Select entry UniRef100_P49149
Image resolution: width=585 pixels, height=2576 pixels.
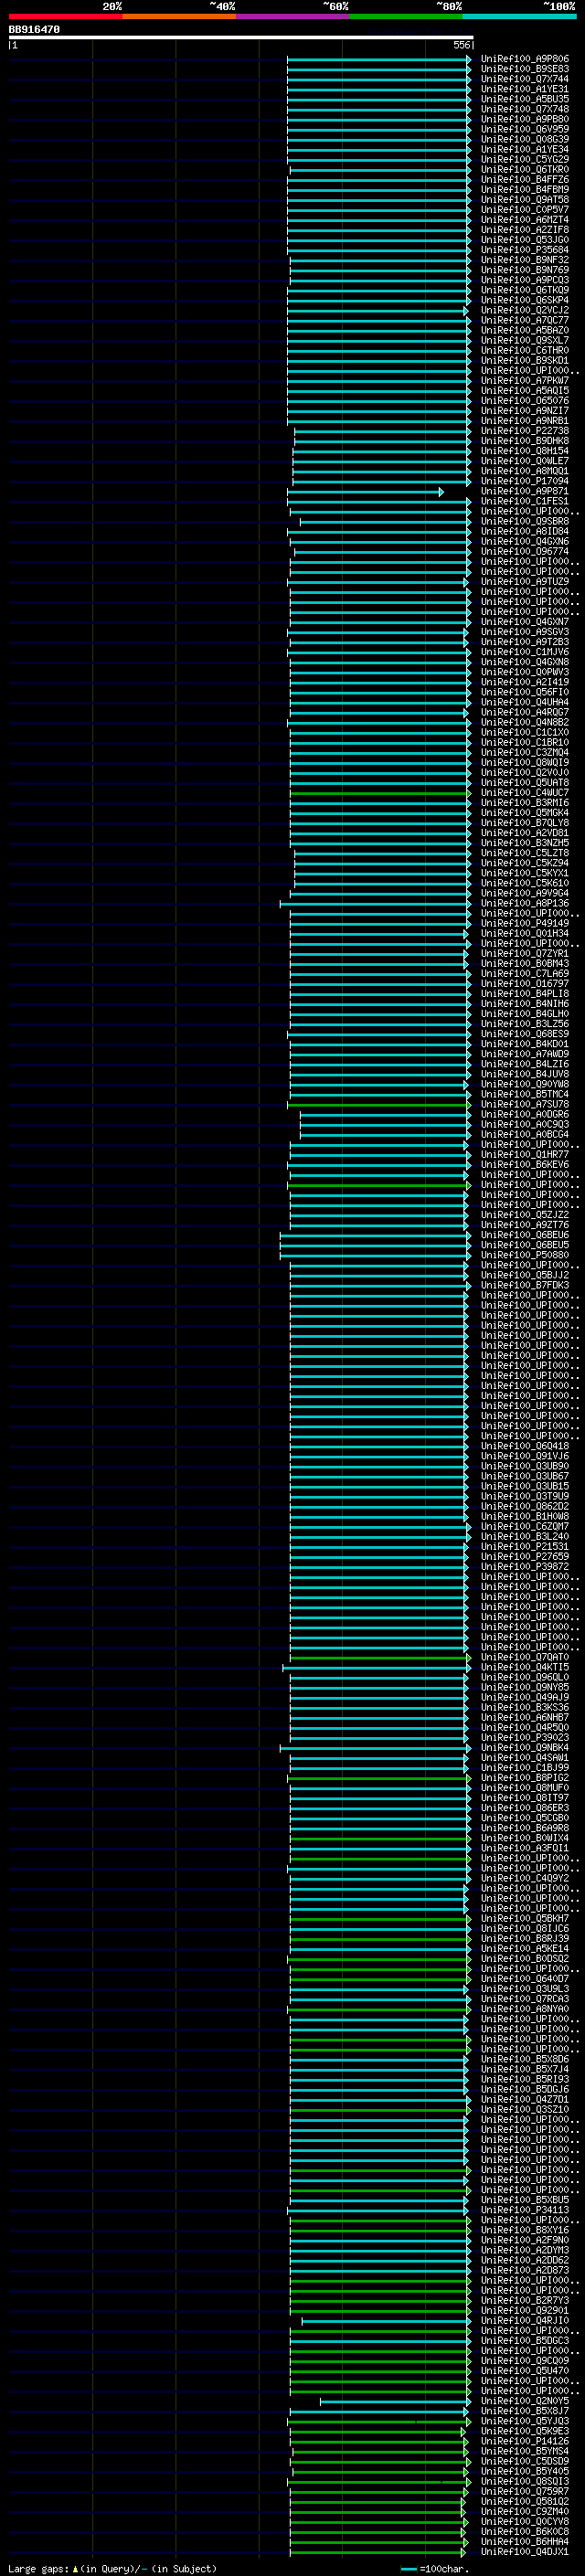(x=524, y=923)
